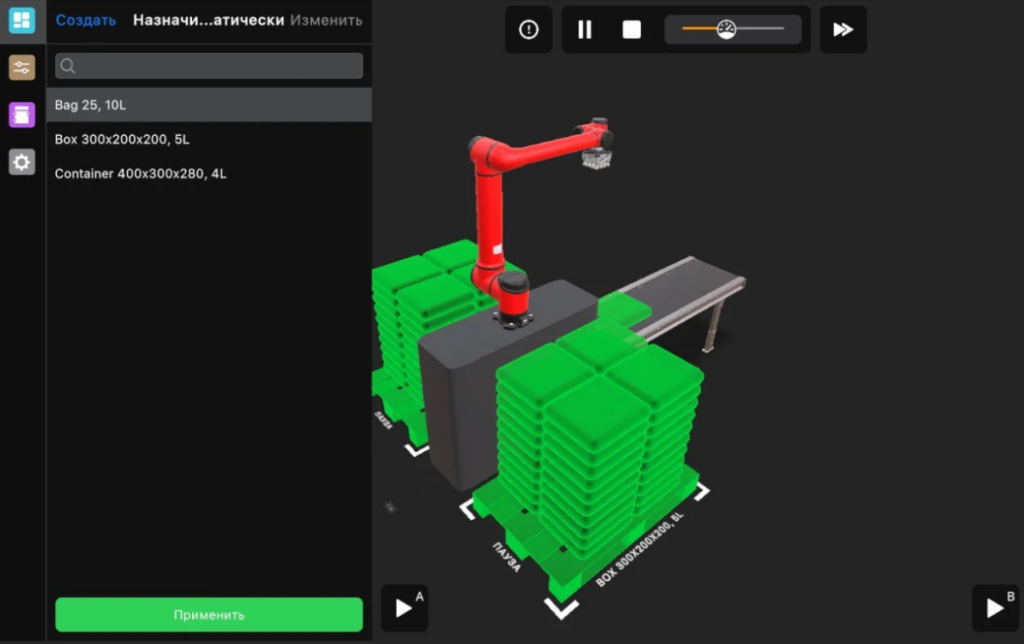The image size is (1024, 644).
Task: Select the Назначи...атически tab
Action: pyautogui.click(x=208, y=20)
